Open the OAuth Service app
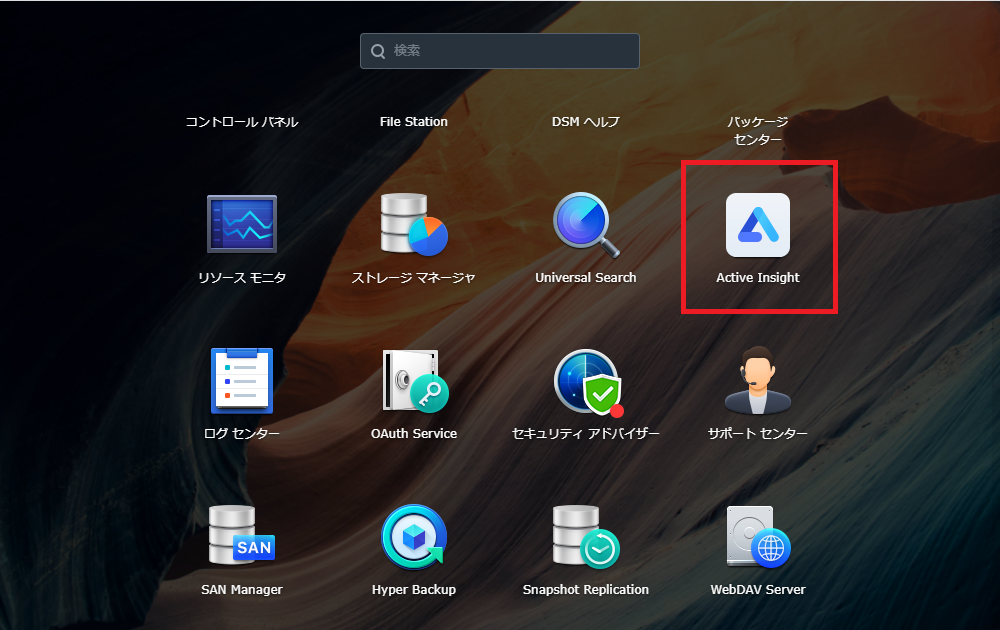The height and width of the screenshot is (630, 1000). [415, 381]
